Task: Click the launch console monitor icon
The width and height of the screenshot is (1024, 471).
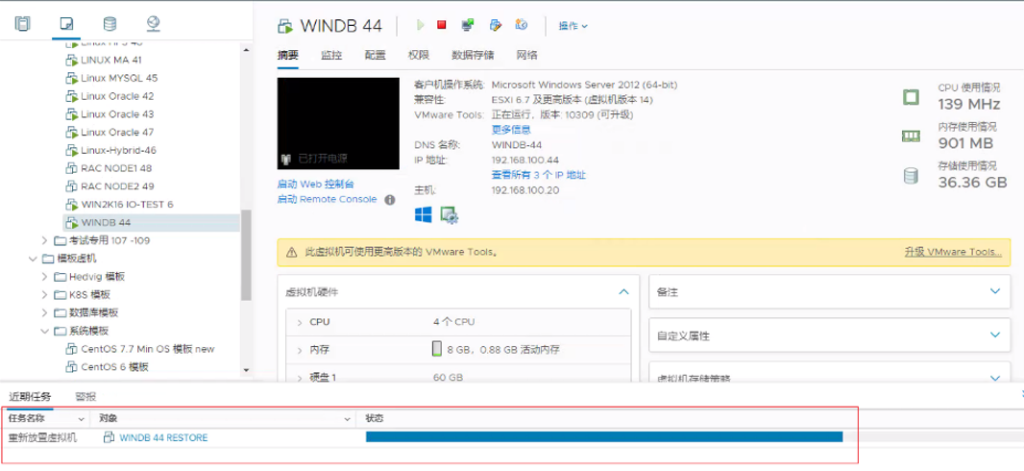Action: click(x=467, y=25)
